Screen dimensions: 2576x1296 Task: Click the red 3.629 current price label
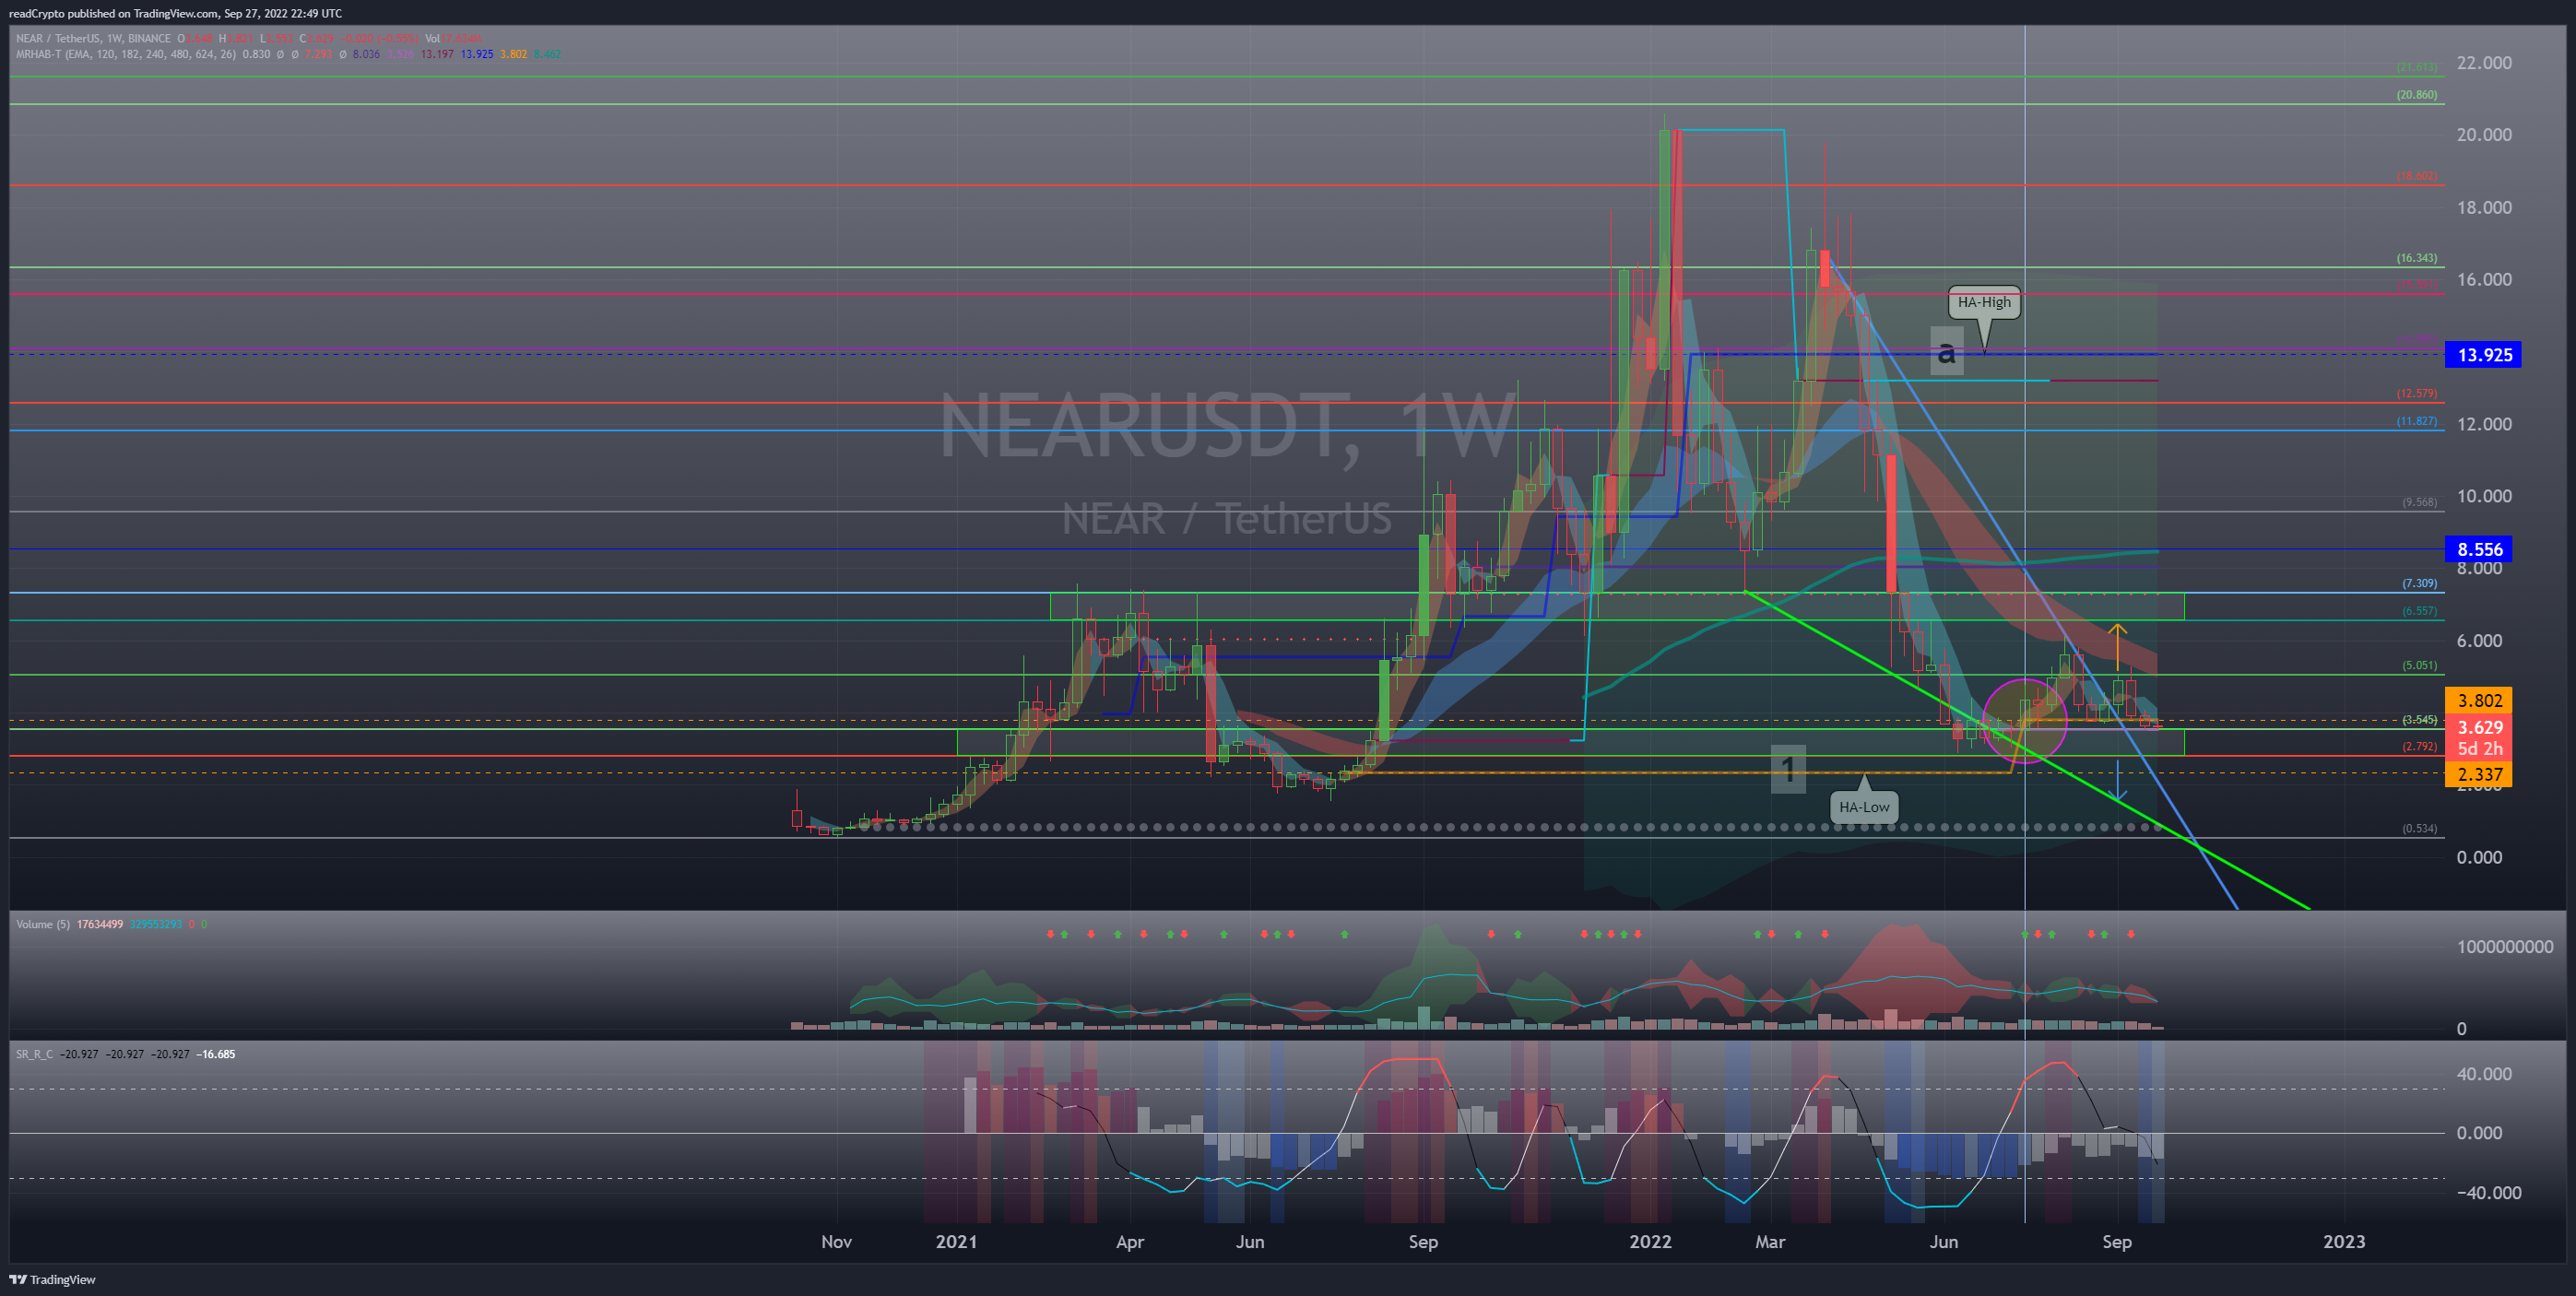point(2479,728)
